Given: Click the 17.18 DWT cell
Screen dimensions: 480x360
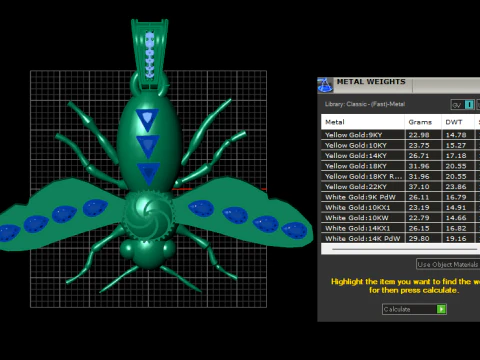Looking at the screenshot, I should (458, 155).
